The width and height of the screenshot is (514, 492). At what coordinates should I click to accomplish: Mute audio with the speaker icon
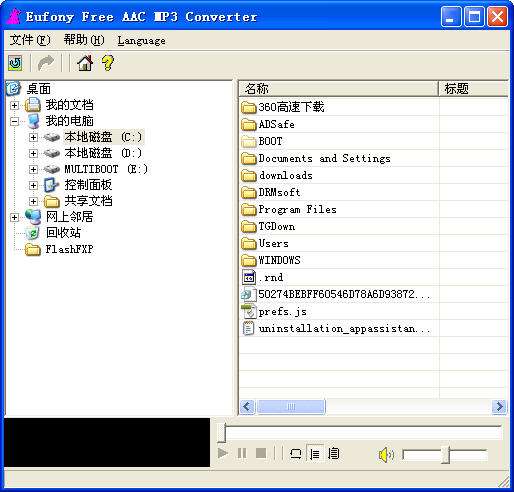[x=386, y=454]
